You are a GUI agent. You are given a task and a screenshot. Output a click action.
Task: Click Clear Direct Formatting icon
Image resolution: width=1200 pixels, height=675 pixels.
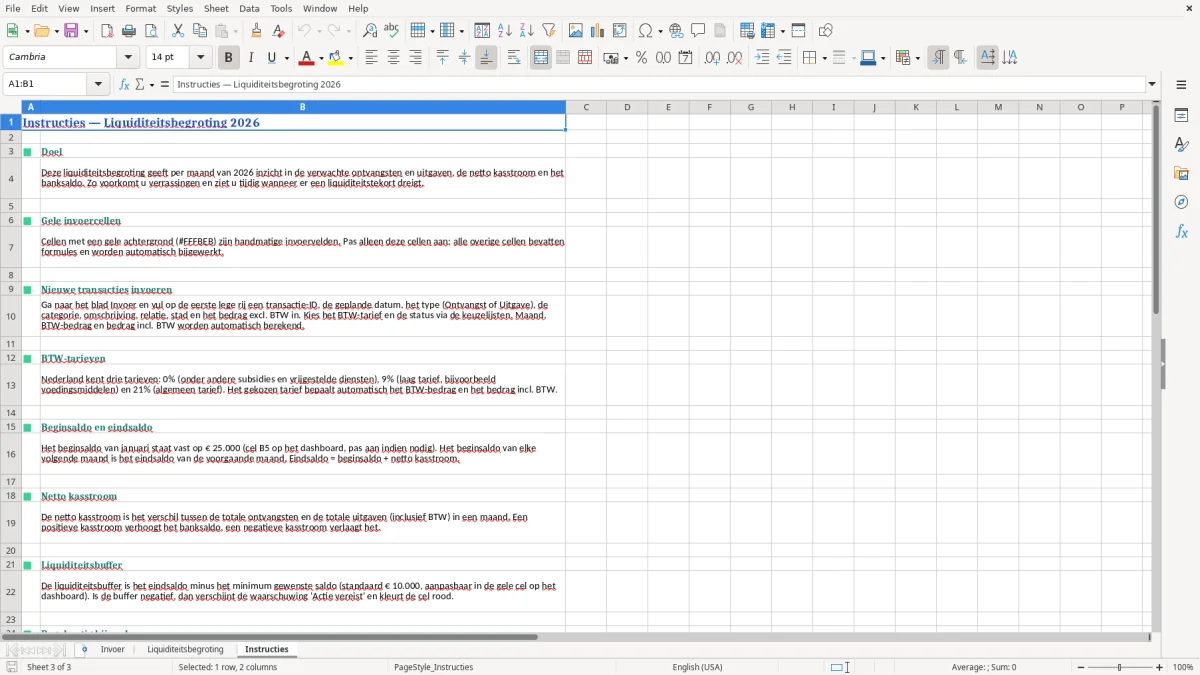(278, 31)
